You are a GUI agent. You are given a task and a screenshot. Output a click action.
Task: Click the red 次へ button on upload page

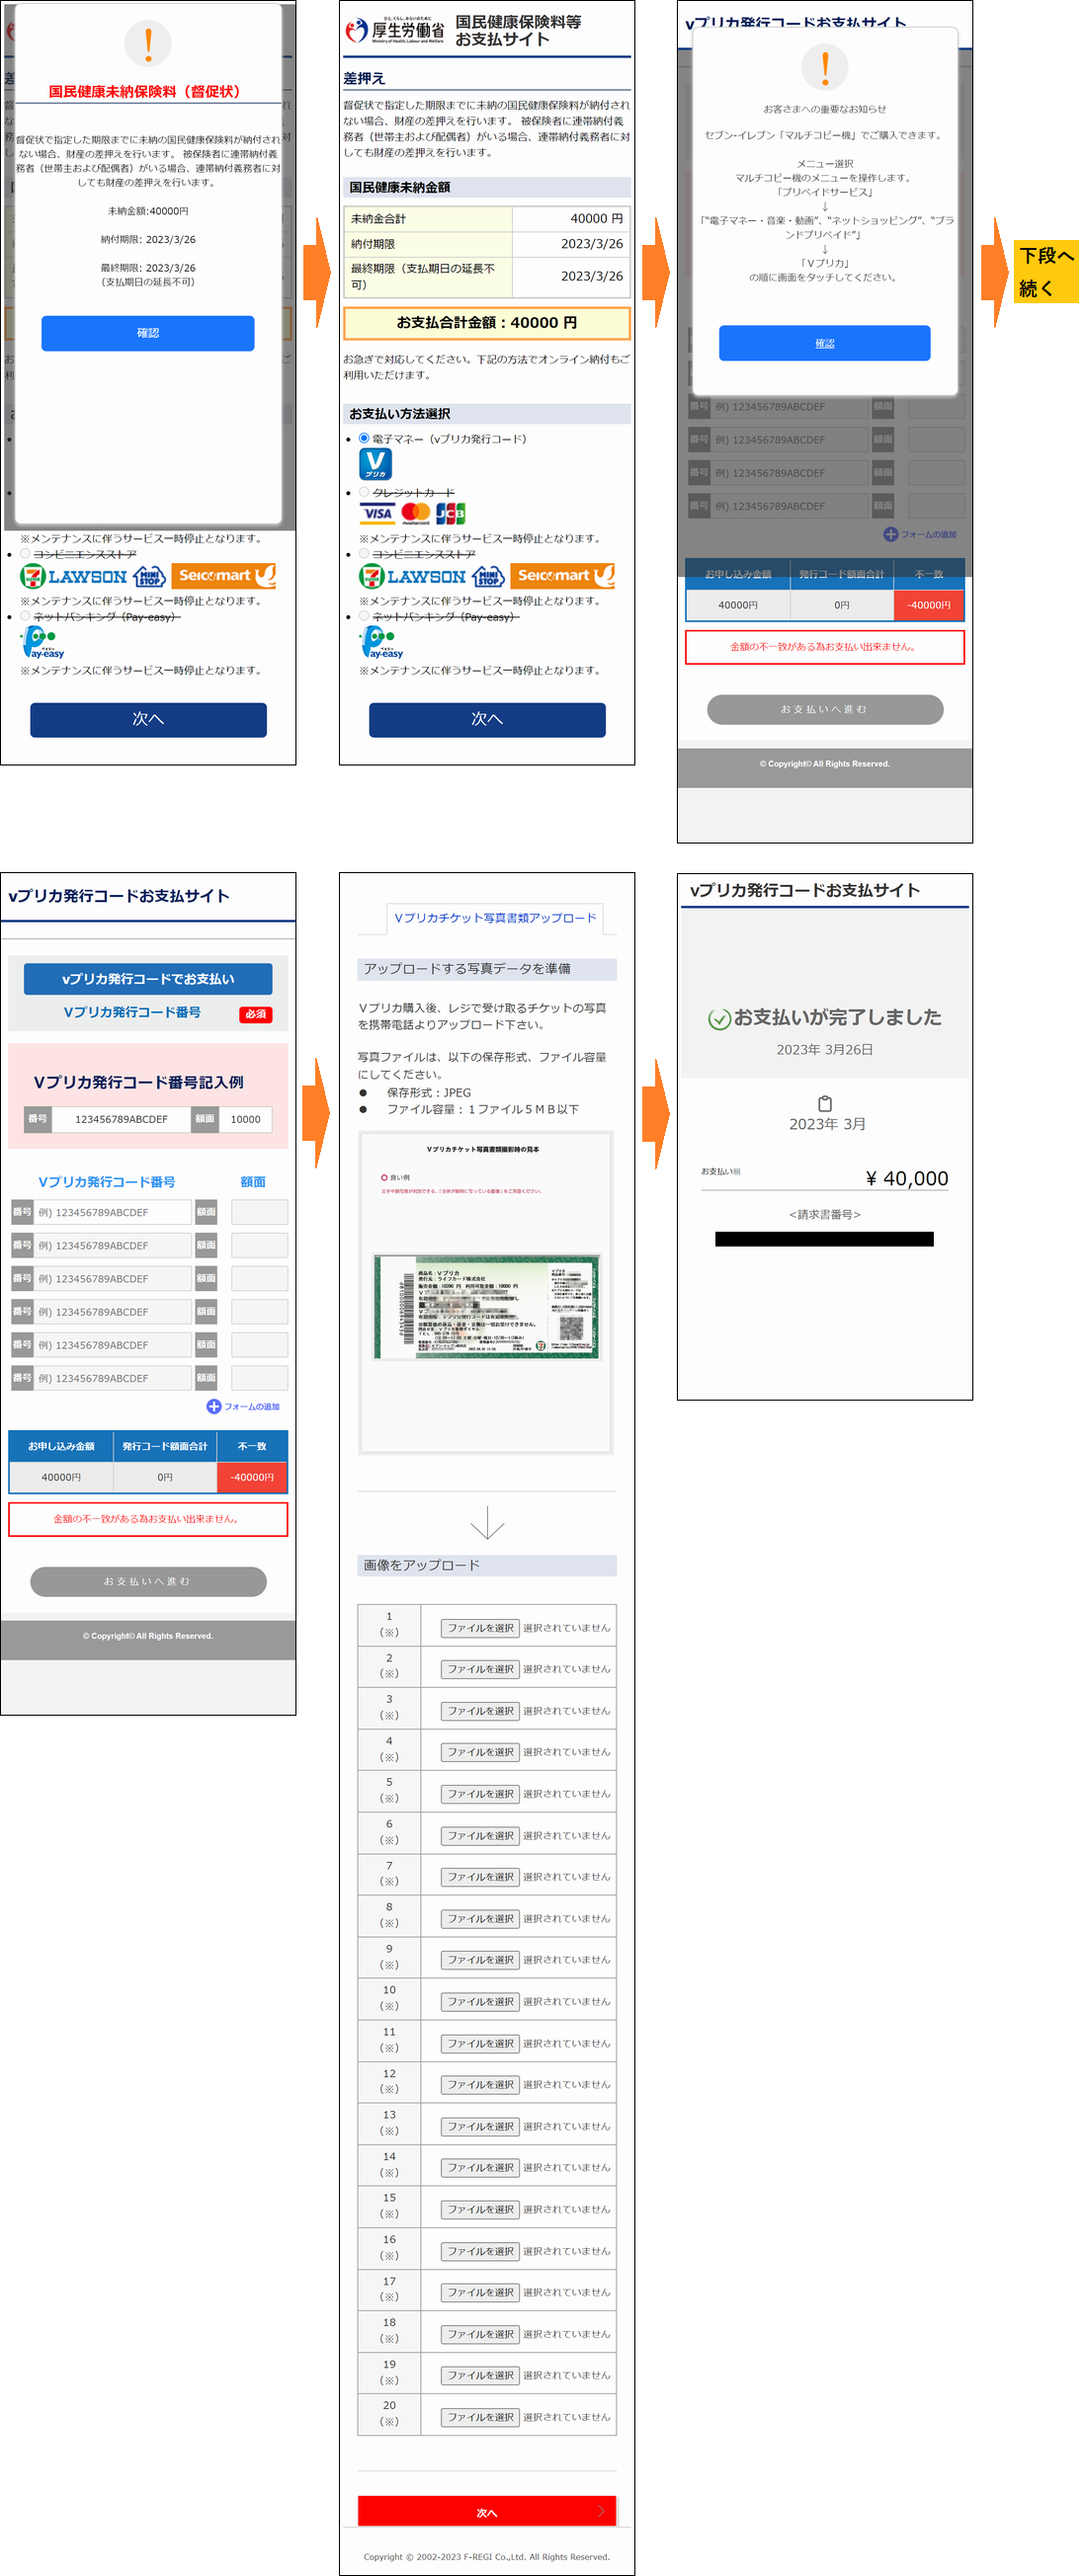487,2512
